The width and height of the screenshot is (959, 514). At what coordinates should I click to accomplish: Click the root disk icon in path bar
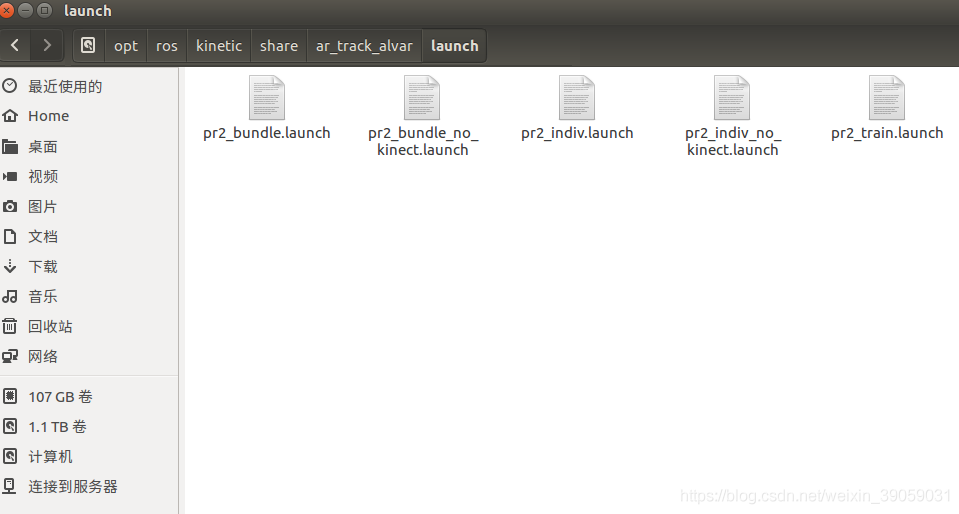pyautogui.click(x=88, y=46)
